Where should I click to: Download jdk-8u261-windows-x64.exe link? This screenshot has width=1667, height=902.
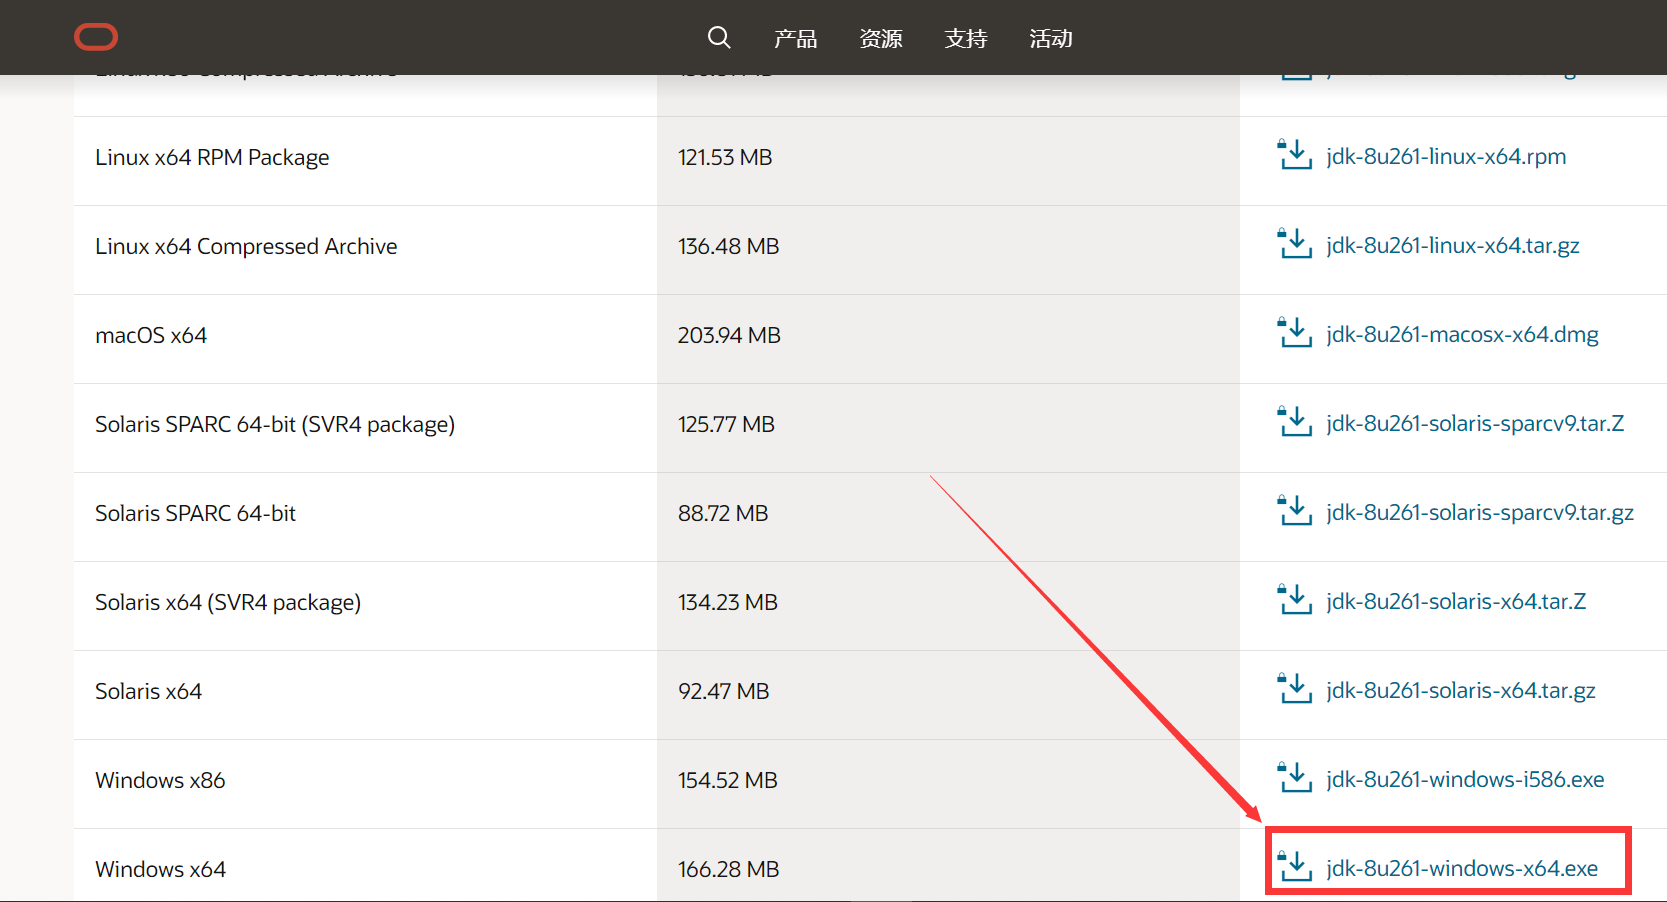pos(1462,869)
